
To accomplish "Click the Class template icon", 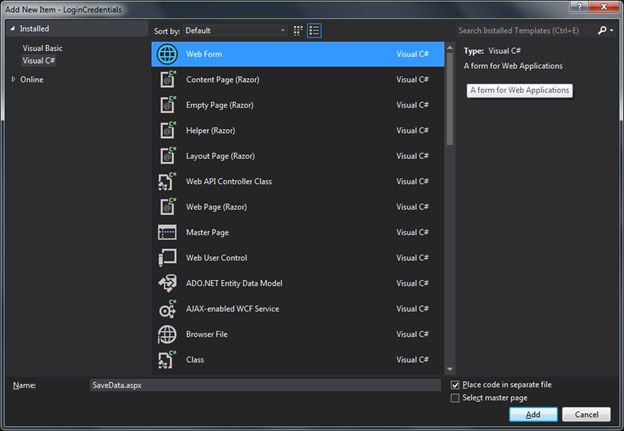I will (167, 360).
